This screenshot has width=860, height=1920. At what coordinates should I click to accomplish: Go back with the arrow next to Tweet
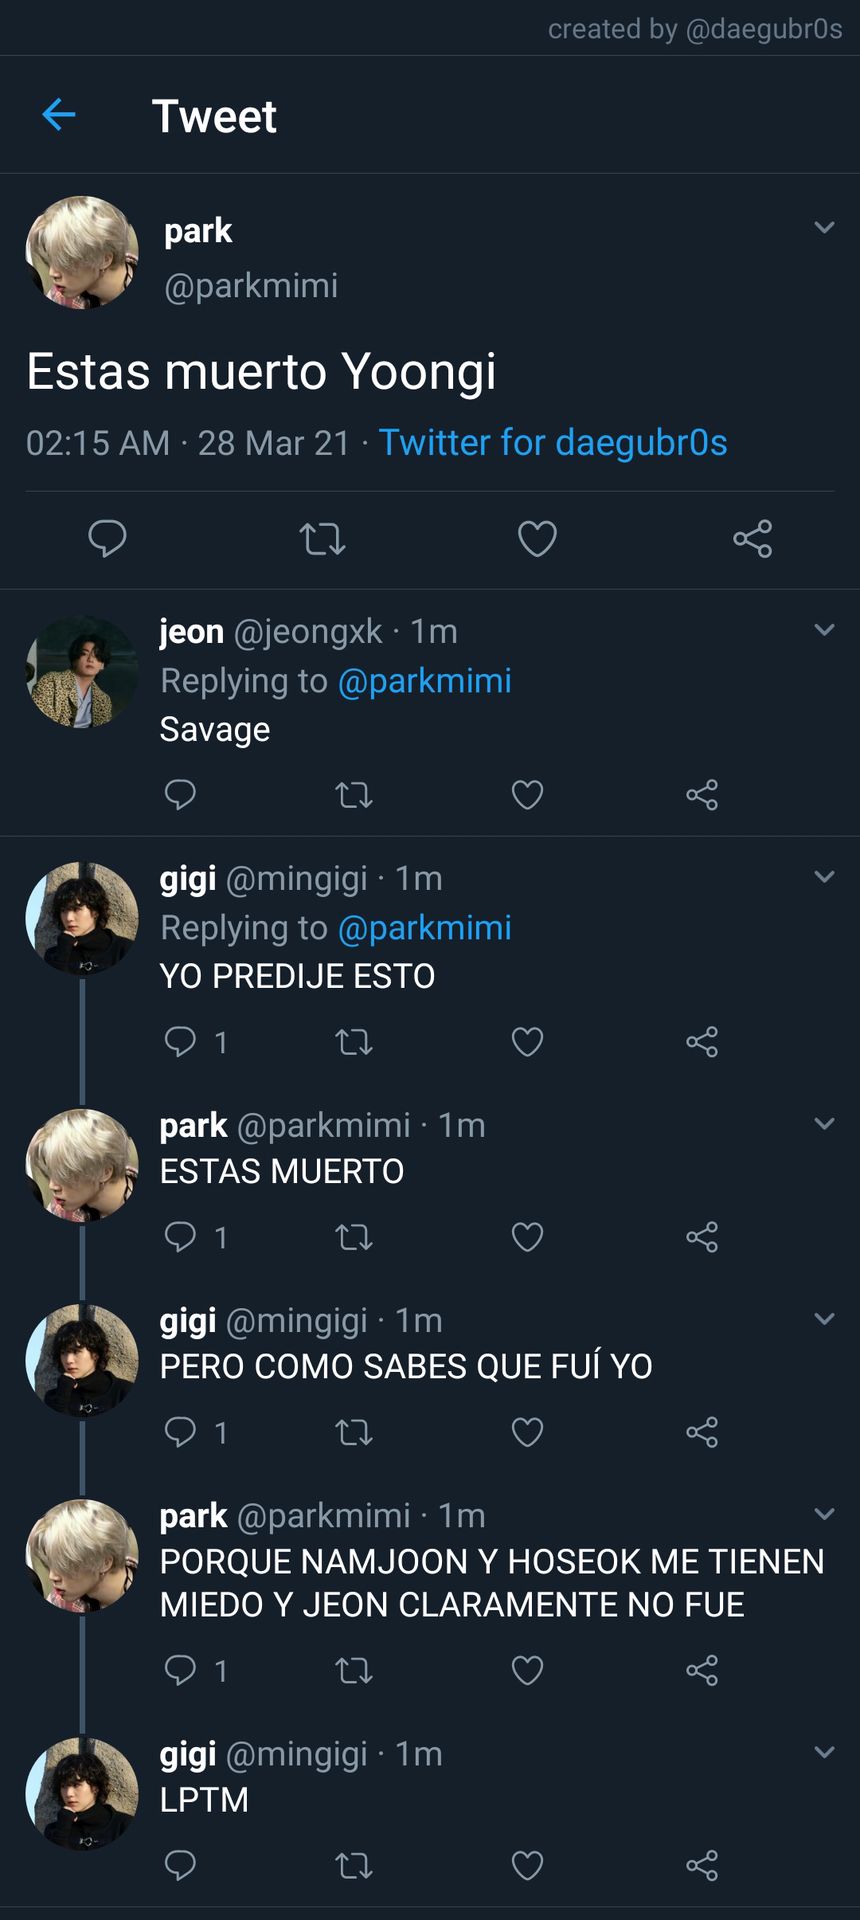(x=59, y=115)
